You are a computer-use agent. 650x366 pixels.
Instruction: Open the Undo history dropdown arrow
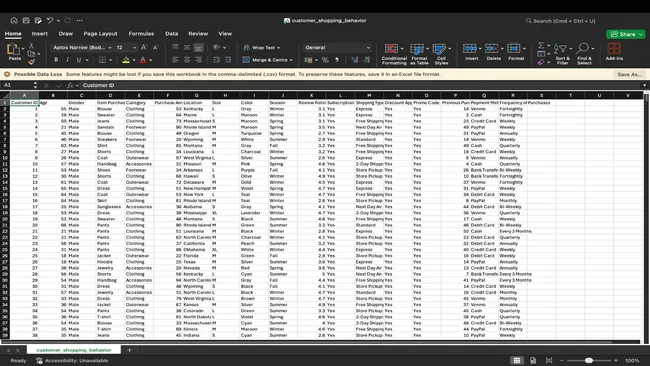pos(58,20)
